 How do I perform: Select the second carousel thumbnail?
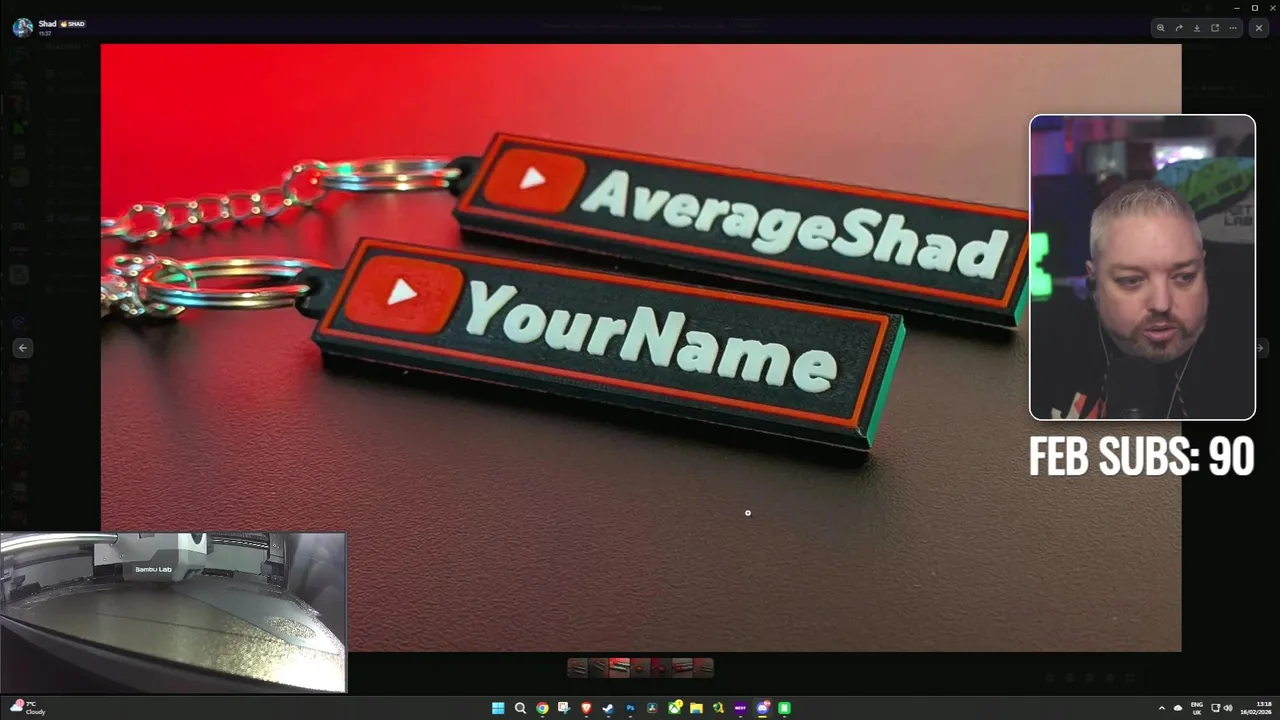(x=598, y=667)
